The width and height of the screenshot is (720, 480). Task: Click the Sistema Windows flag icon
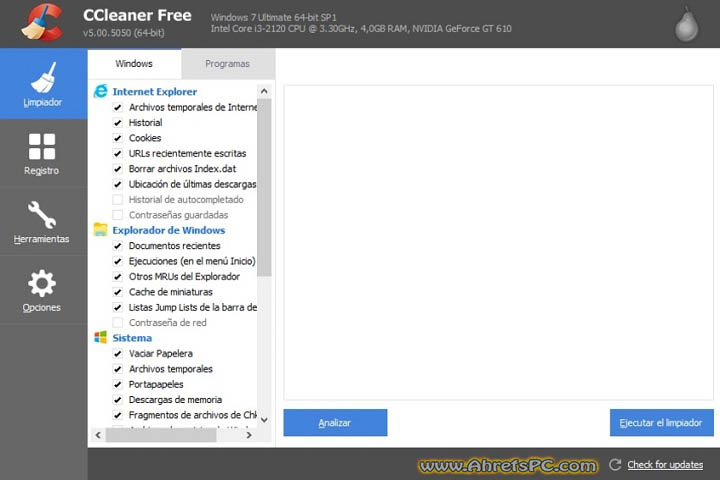click(x=101, y=338)
